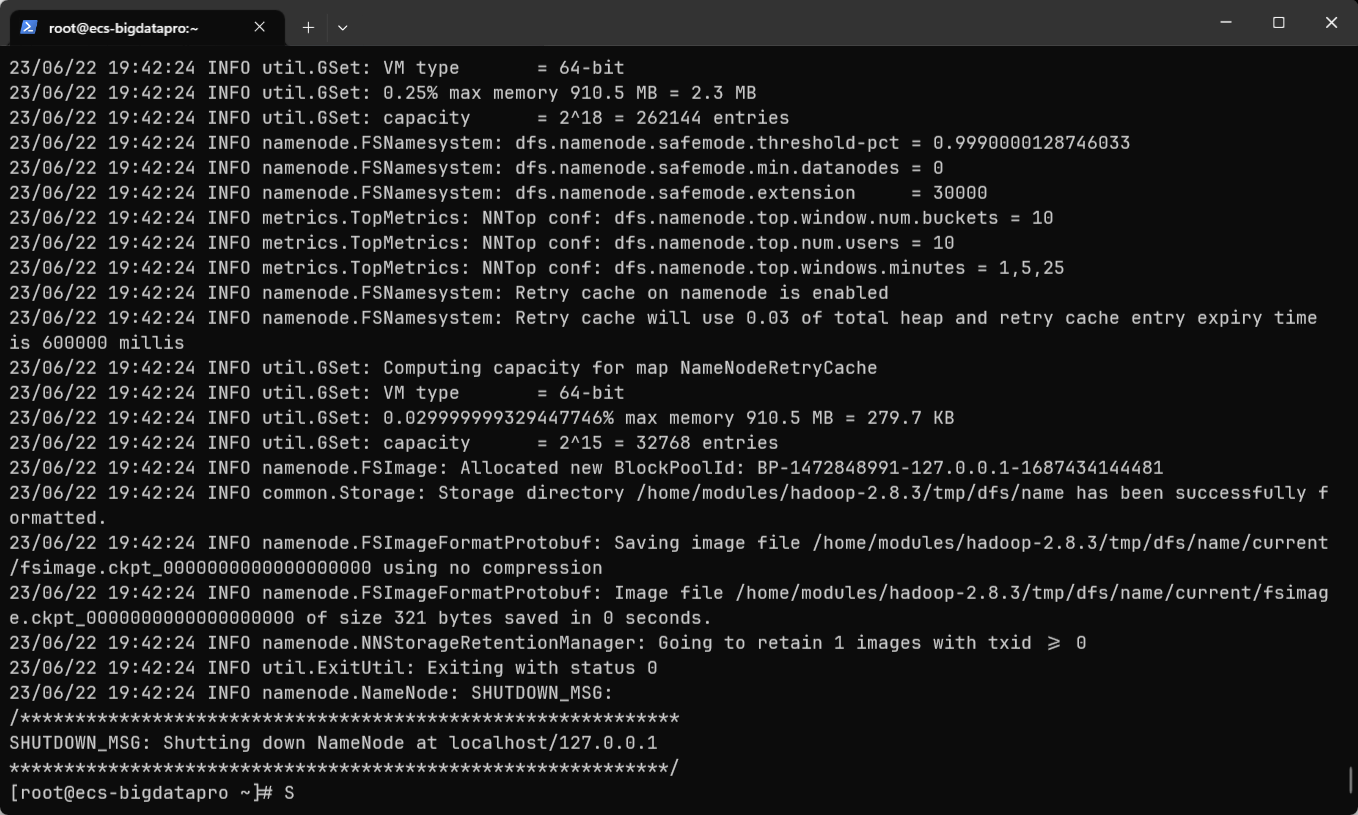Click the PowerShell icon on the tab
Viewport: 1358px width, 815px height.
29,27
